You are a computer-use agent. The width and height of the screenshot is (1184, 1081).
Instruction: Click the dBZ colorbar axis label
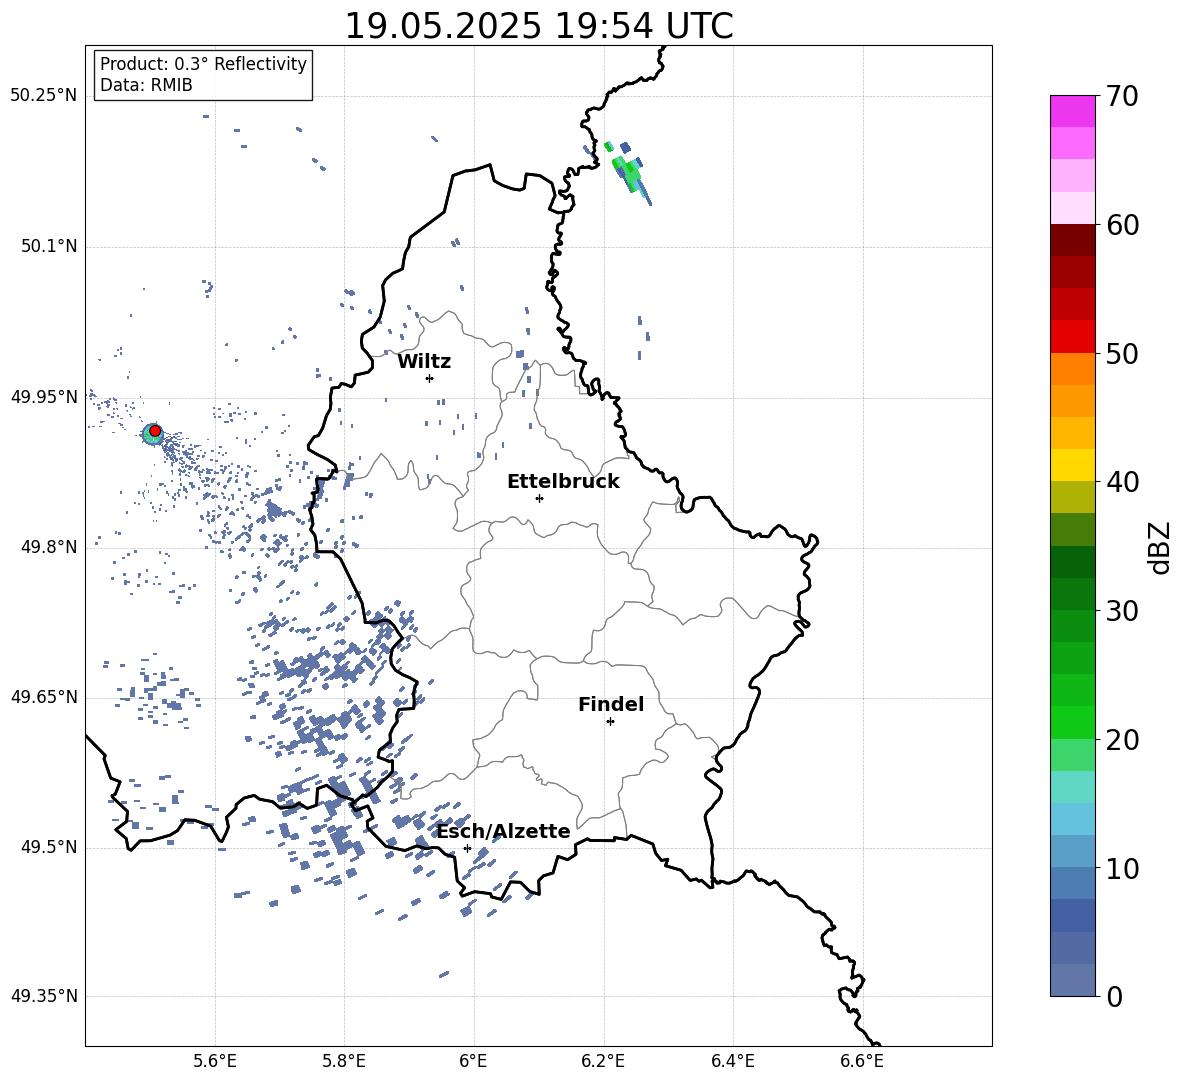1159,547
